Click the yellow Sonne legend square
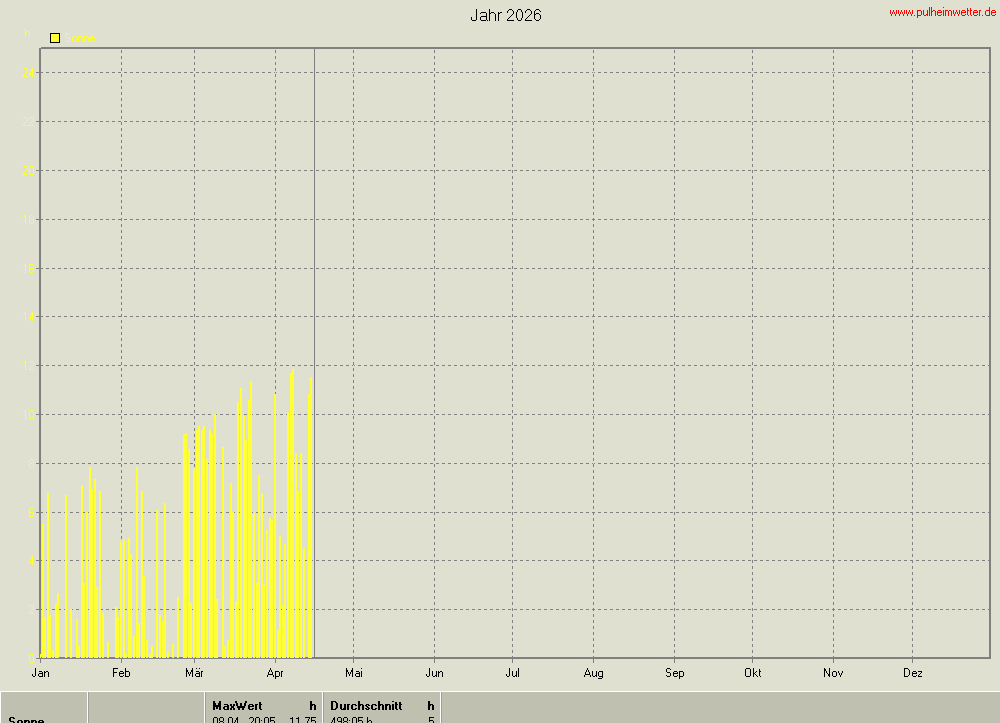This screenshot has height=723, width=1000. [x=55, y=38]
